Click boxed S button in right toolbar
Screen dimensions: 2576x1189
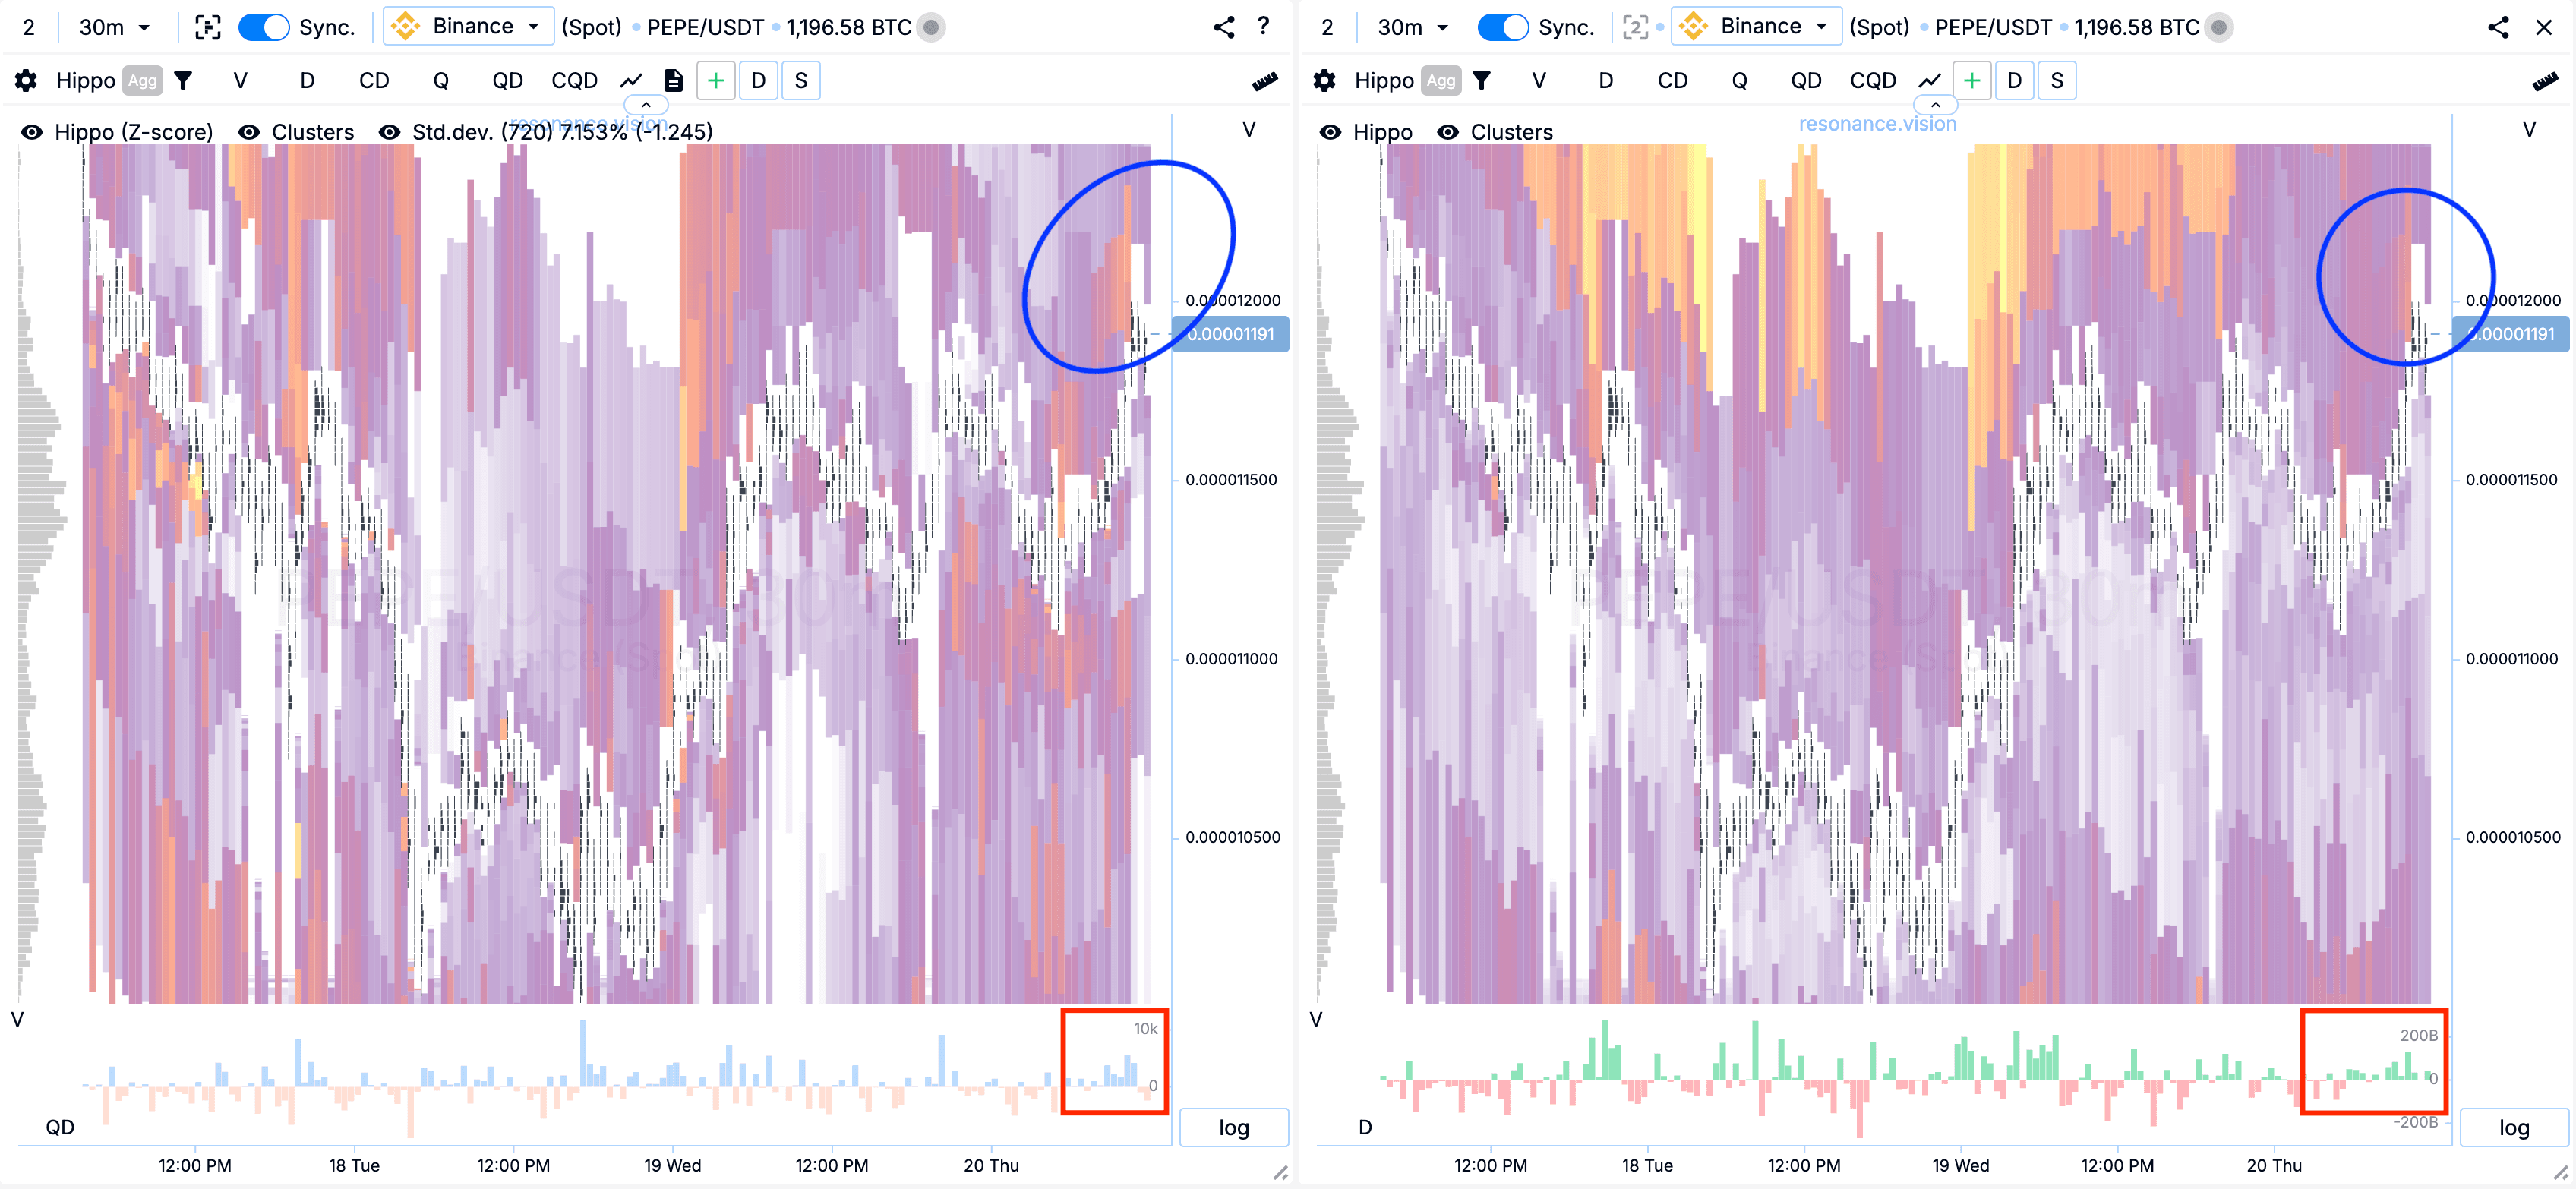coord(2056,80)
